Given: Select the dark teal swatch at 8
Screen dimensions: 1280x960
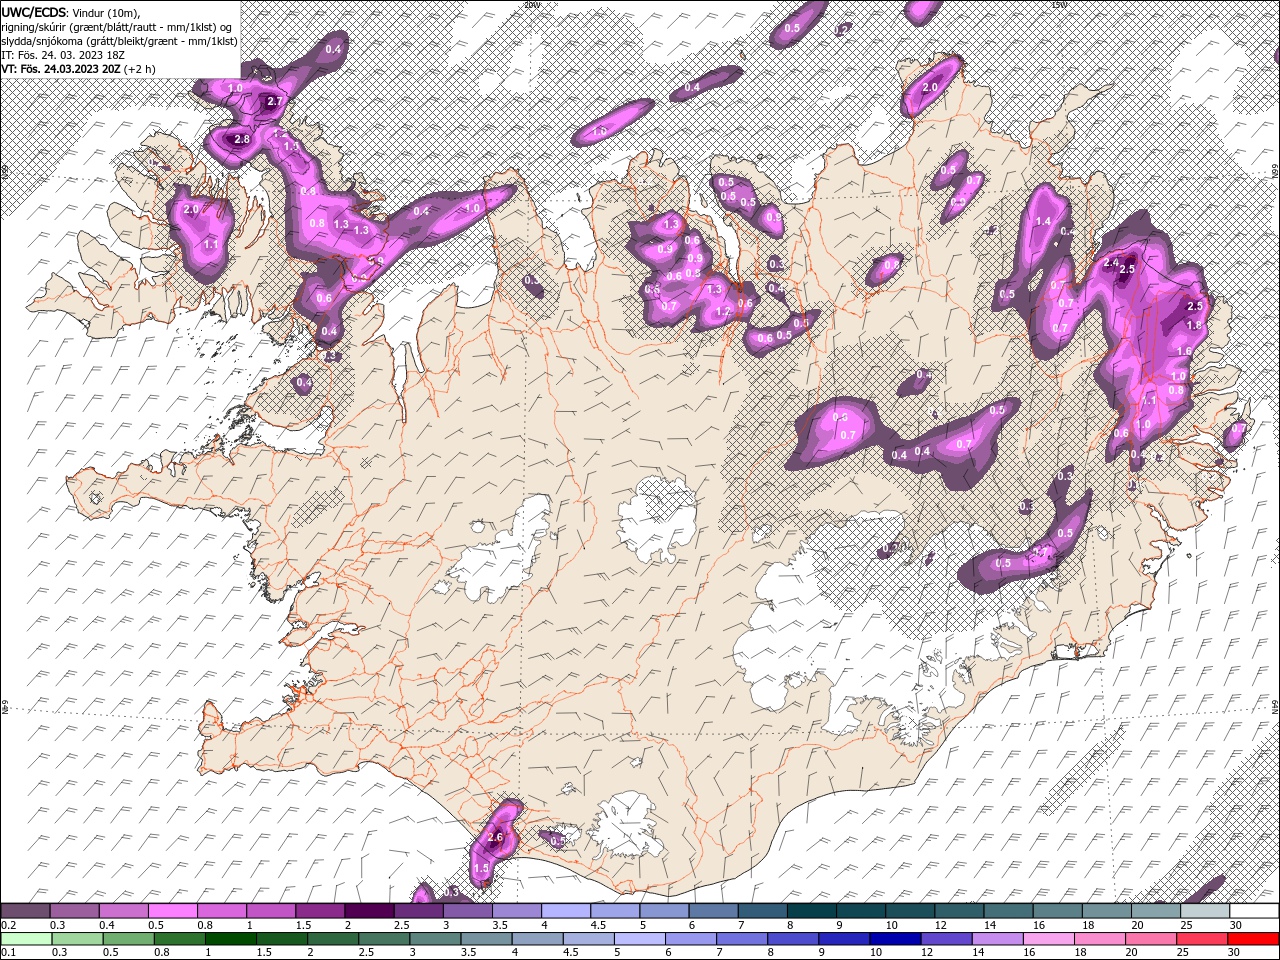Looking at the screenshot, I should click(x=811, y=911).
